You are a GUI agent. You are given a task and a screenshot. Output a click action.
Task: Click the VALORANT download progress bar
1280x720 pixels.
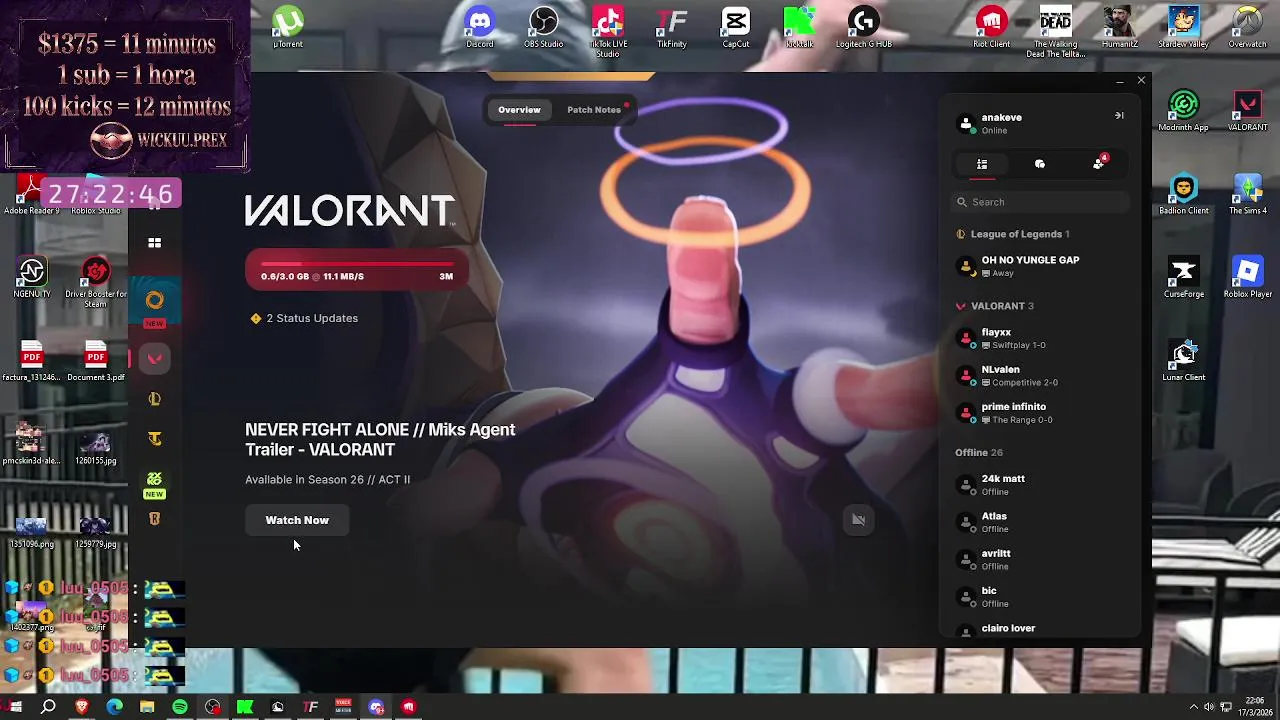[x=357, y=272]
